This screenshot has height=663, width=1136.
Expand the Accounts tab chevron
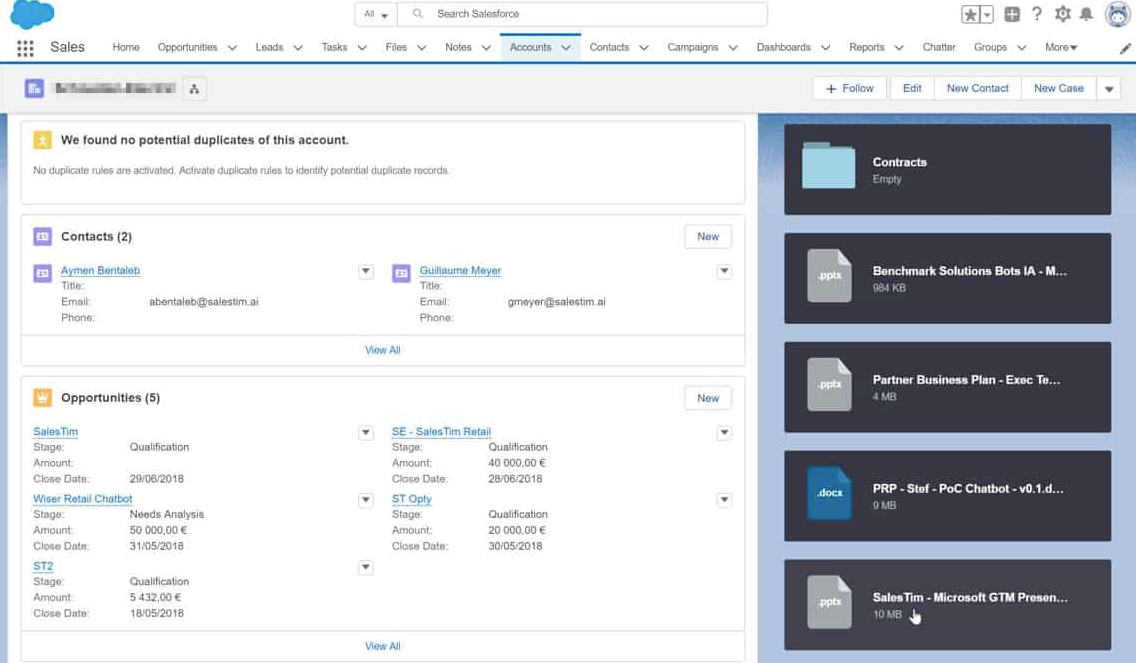click(x=566, y=48)
